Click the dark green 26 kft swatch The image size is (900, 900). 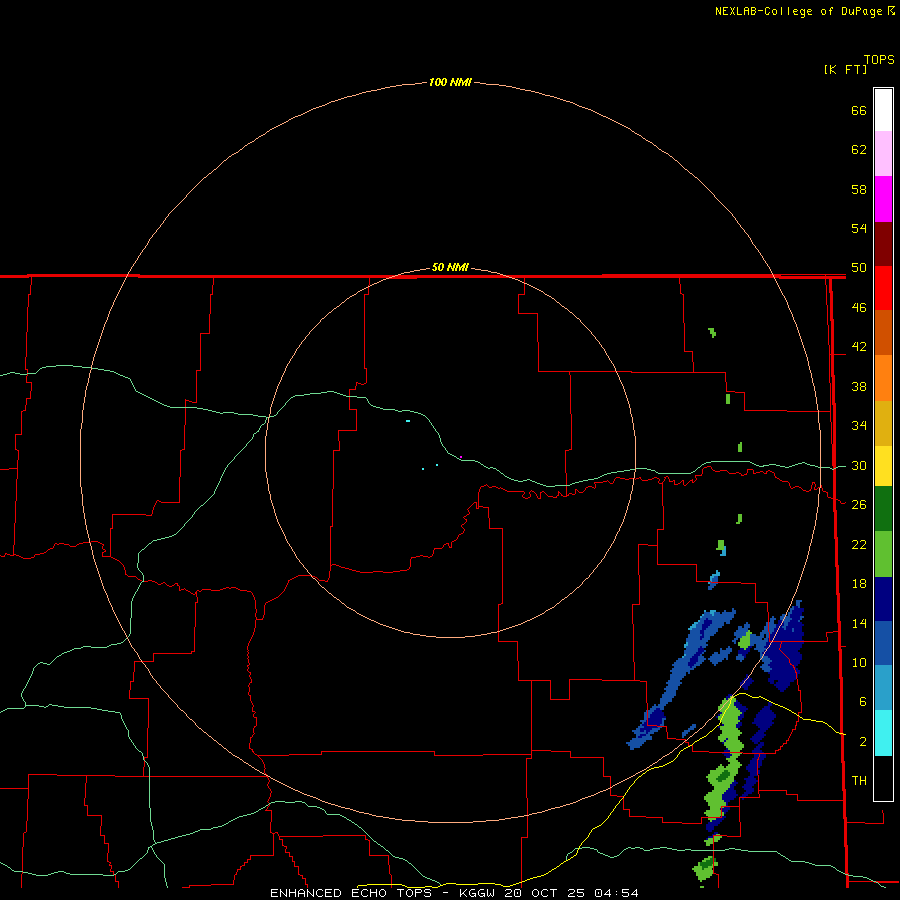[883, 509]
